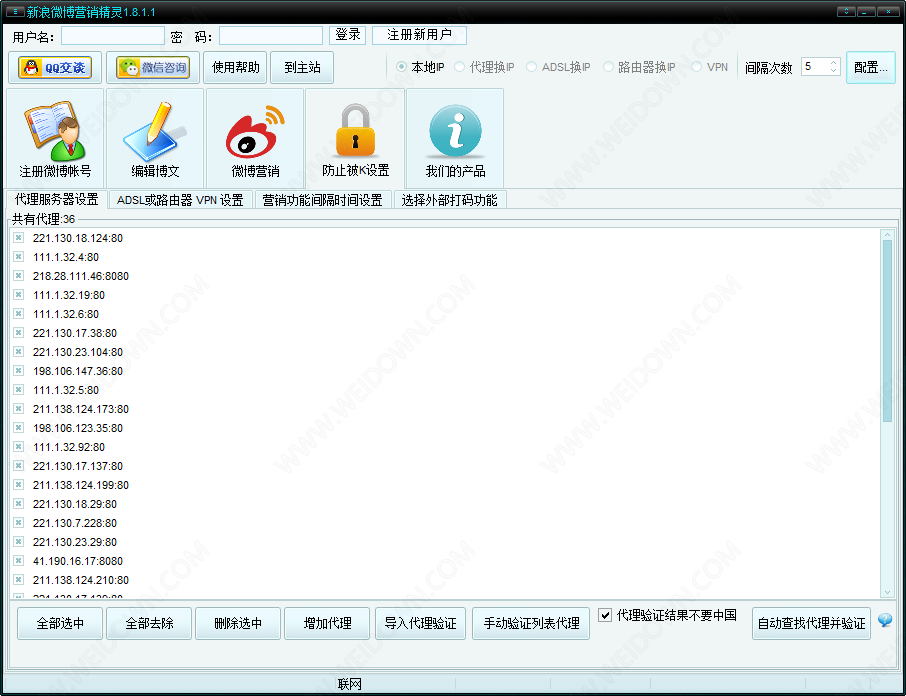Click the QQ交谈 button
906x696 pixels.
[55, 68]
